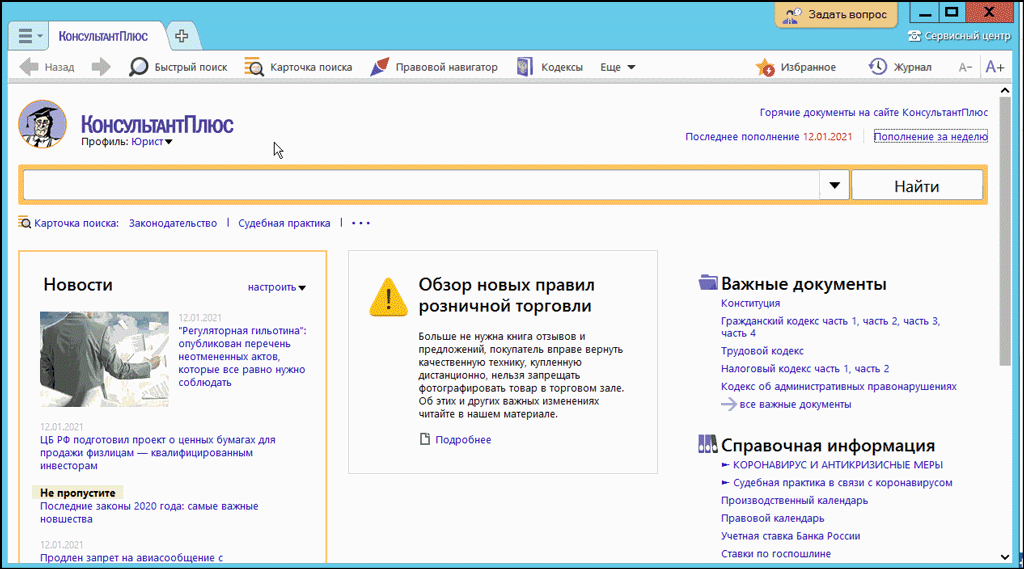Image resolution: width=1024 pixels, height=569 pixels.
Task: Open Гражданский кодекс link
Action: coord(830,327)
